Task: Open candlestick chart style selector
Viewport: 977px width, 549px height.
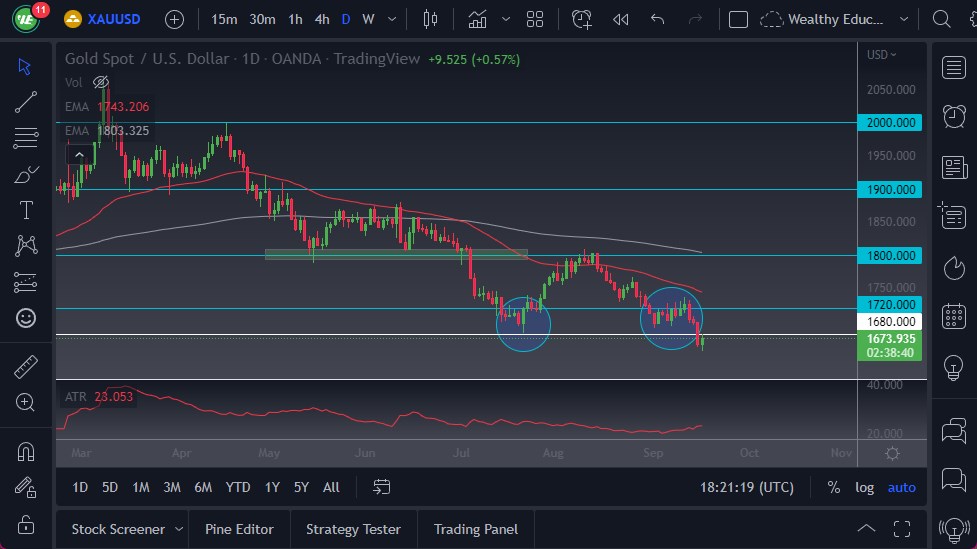Action: coord(431,19)
